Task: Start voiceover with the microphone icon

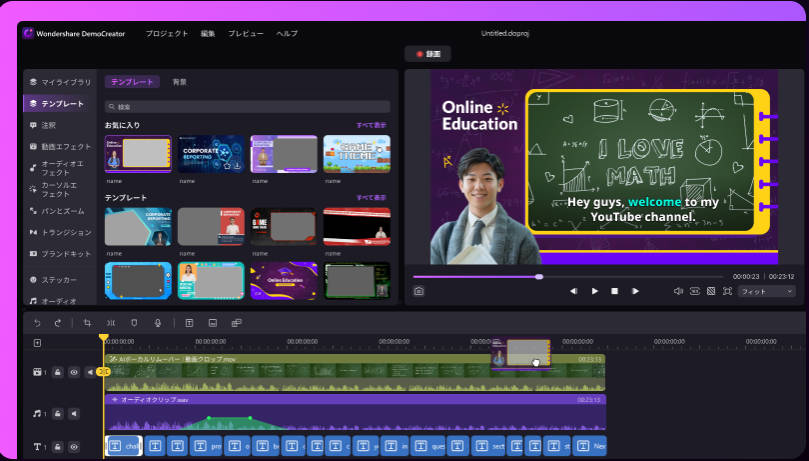Action: click(158, 323)
